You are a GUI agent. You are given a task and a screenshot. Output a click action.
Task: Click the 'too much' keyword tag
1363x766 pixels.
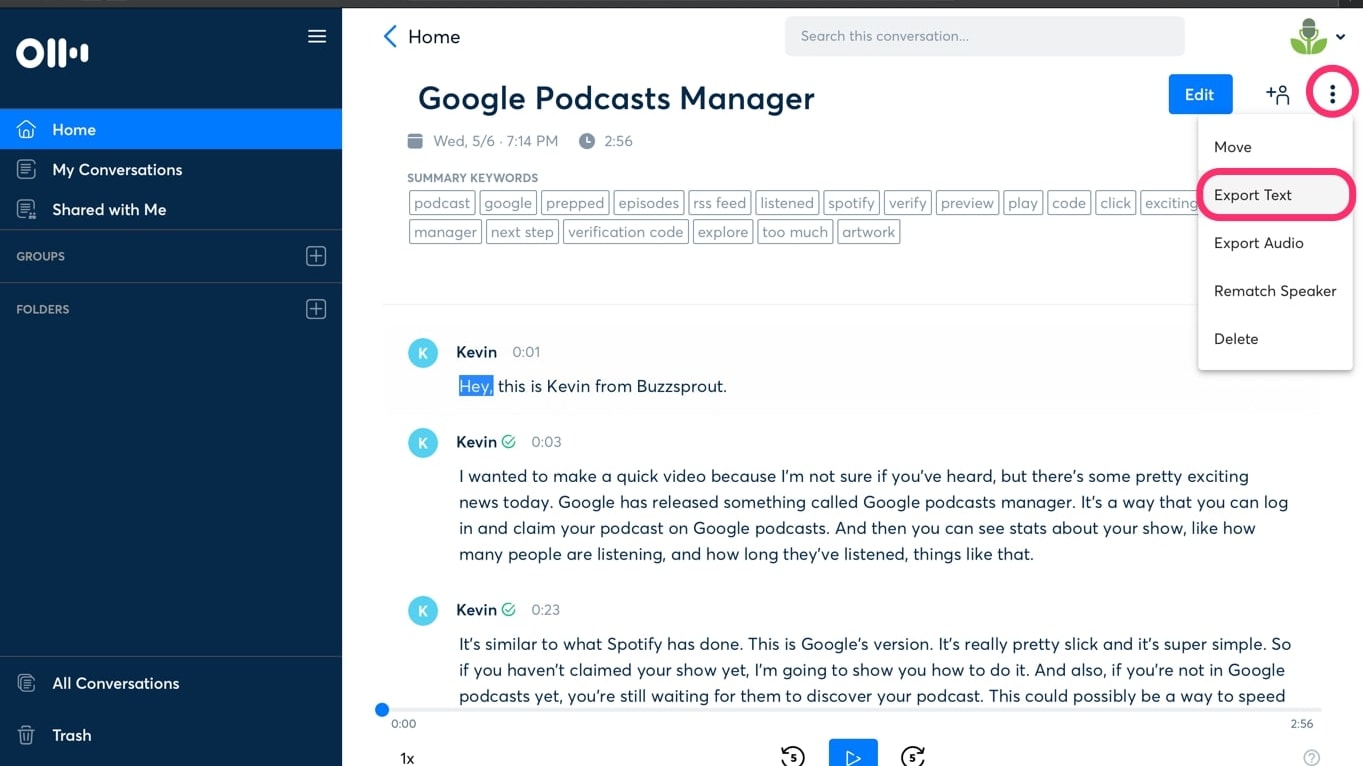(795, 232)
